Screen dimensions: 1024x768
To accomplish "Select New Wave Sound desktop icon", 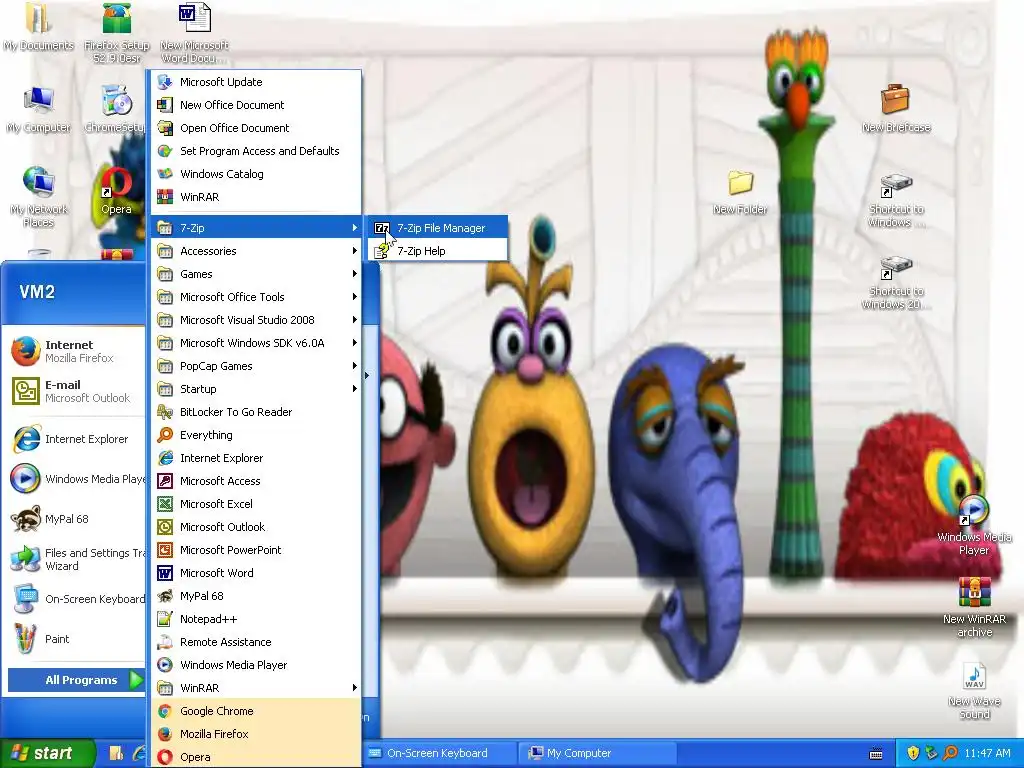I will tap(974, 691).
